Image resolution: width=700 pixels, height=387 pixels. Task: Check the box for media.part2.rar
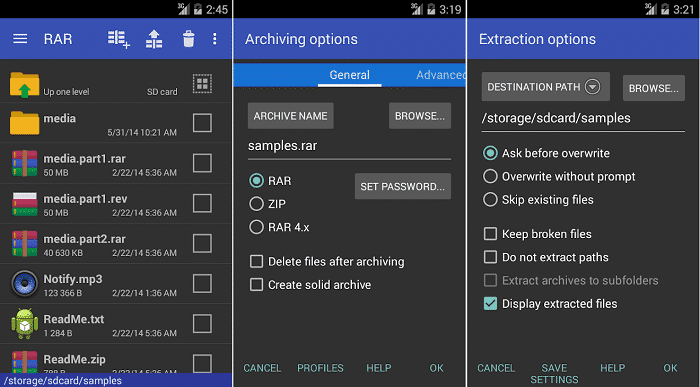202,243
